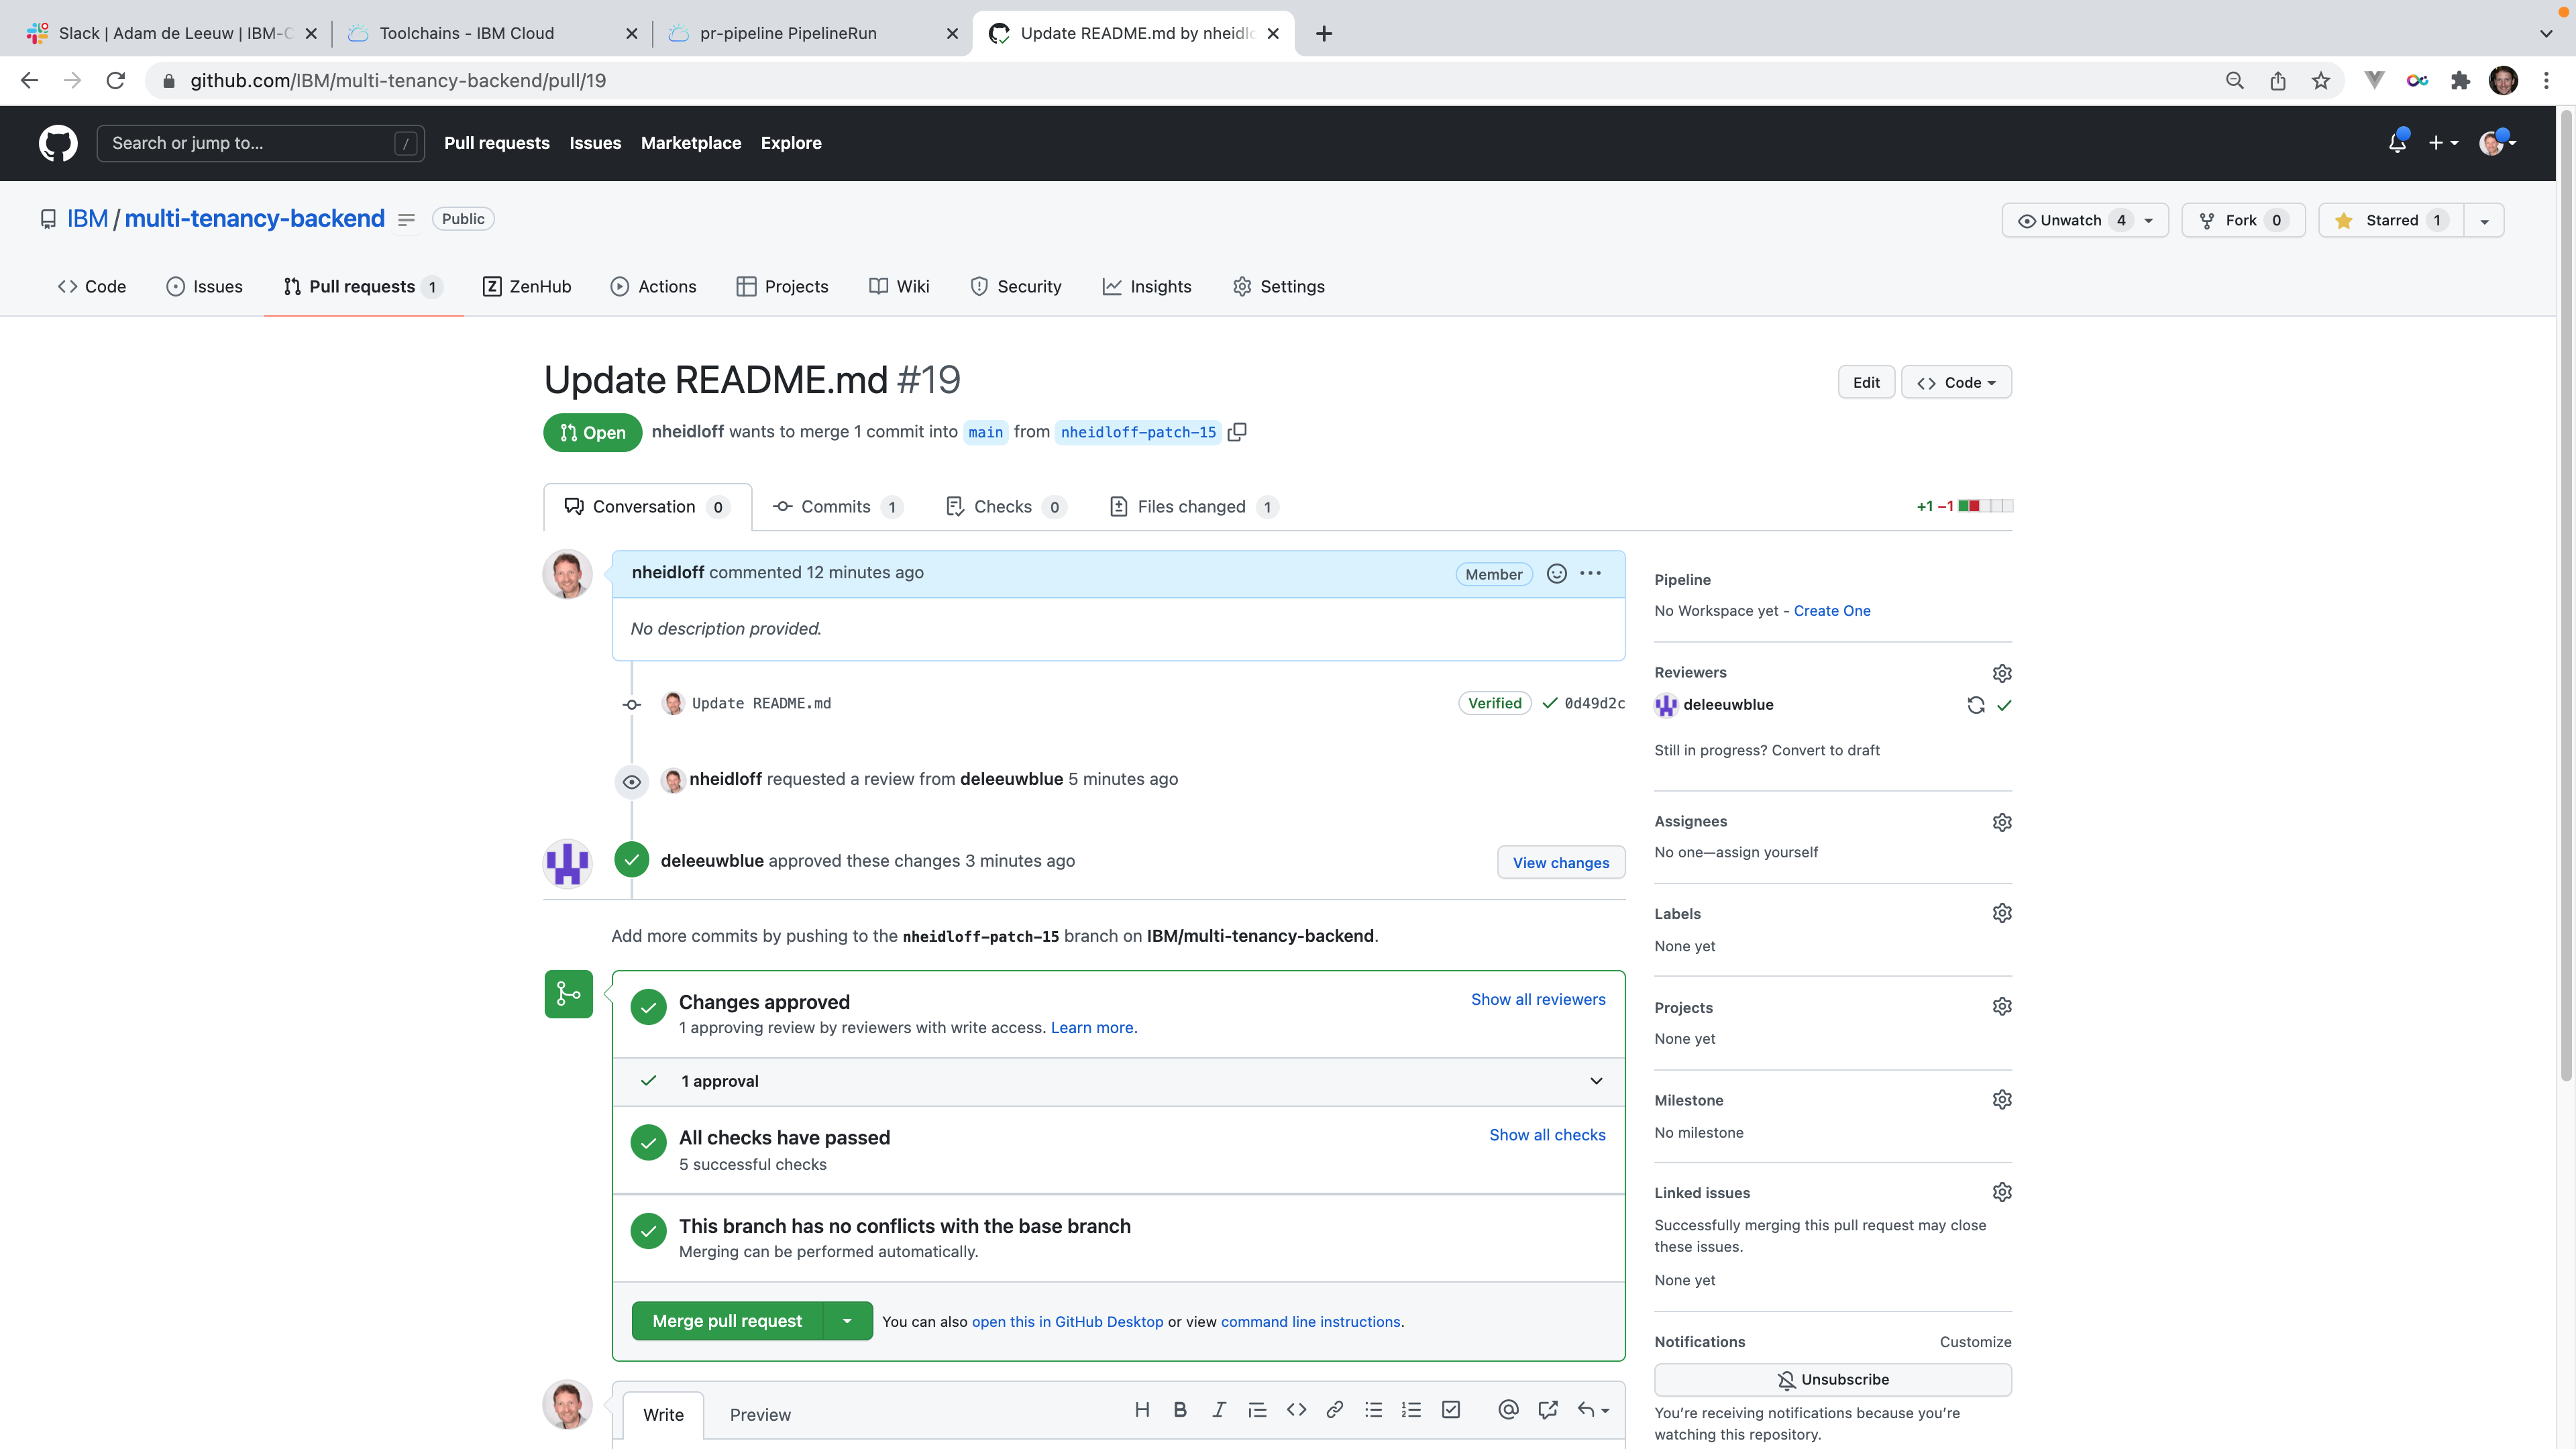Re-request review from deleeuwblue

tap(1975, 705)
